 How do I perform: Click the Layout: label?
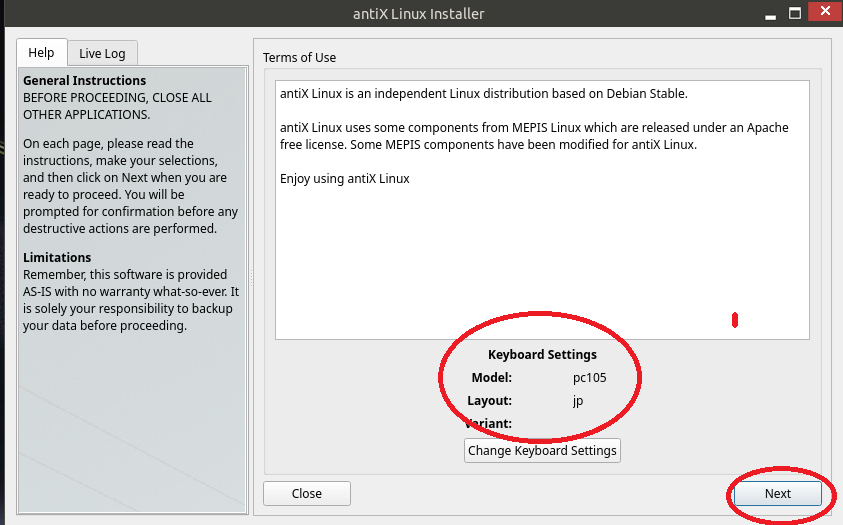(491, 400)
